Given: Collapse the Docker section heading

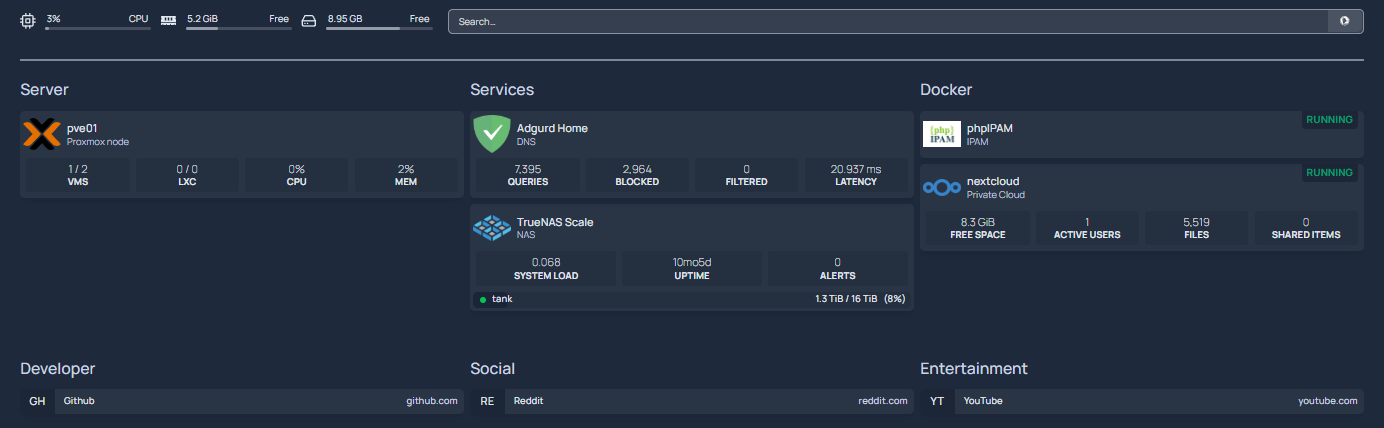Looking at the screenshot, I should click(x=946, y=90).
